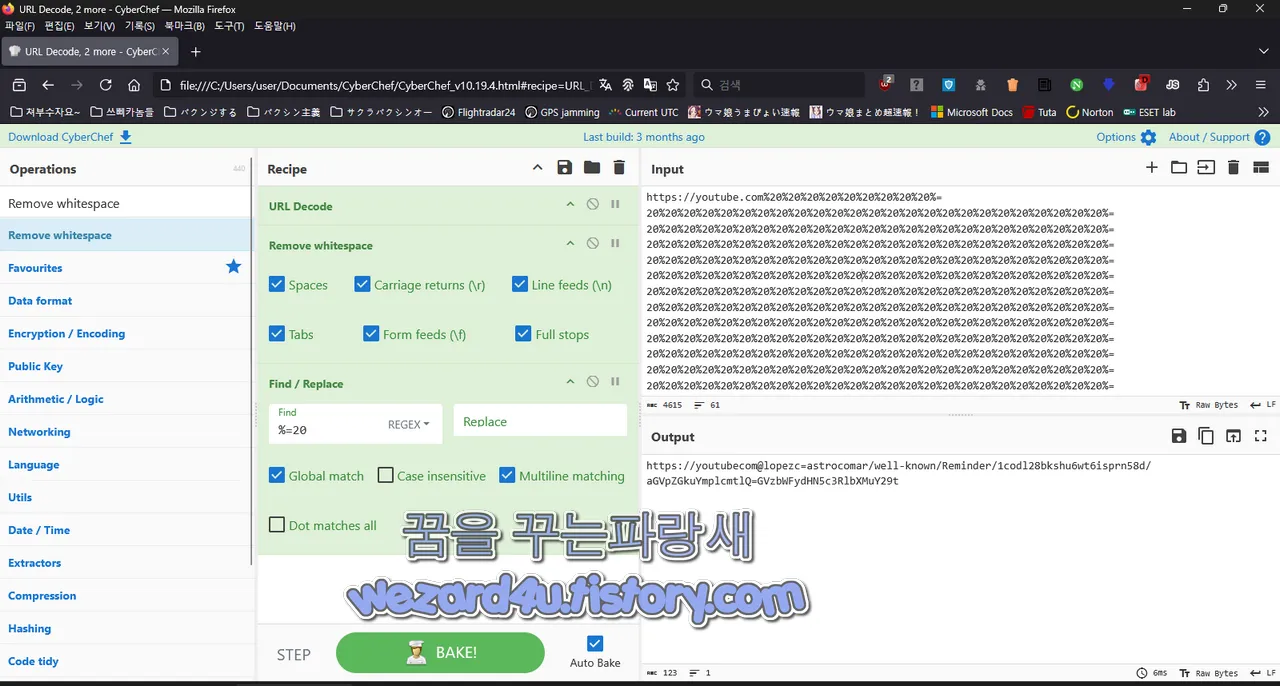
Task: Open the REGEX find-type dropdown
Action: (x=408, y=424)
